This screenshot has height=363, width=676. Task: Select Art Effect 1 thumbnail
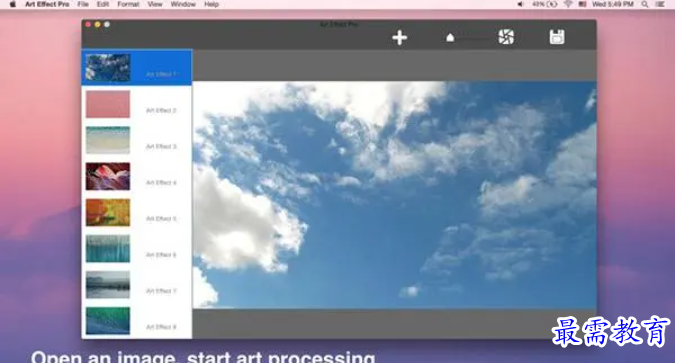pos(108,68)
